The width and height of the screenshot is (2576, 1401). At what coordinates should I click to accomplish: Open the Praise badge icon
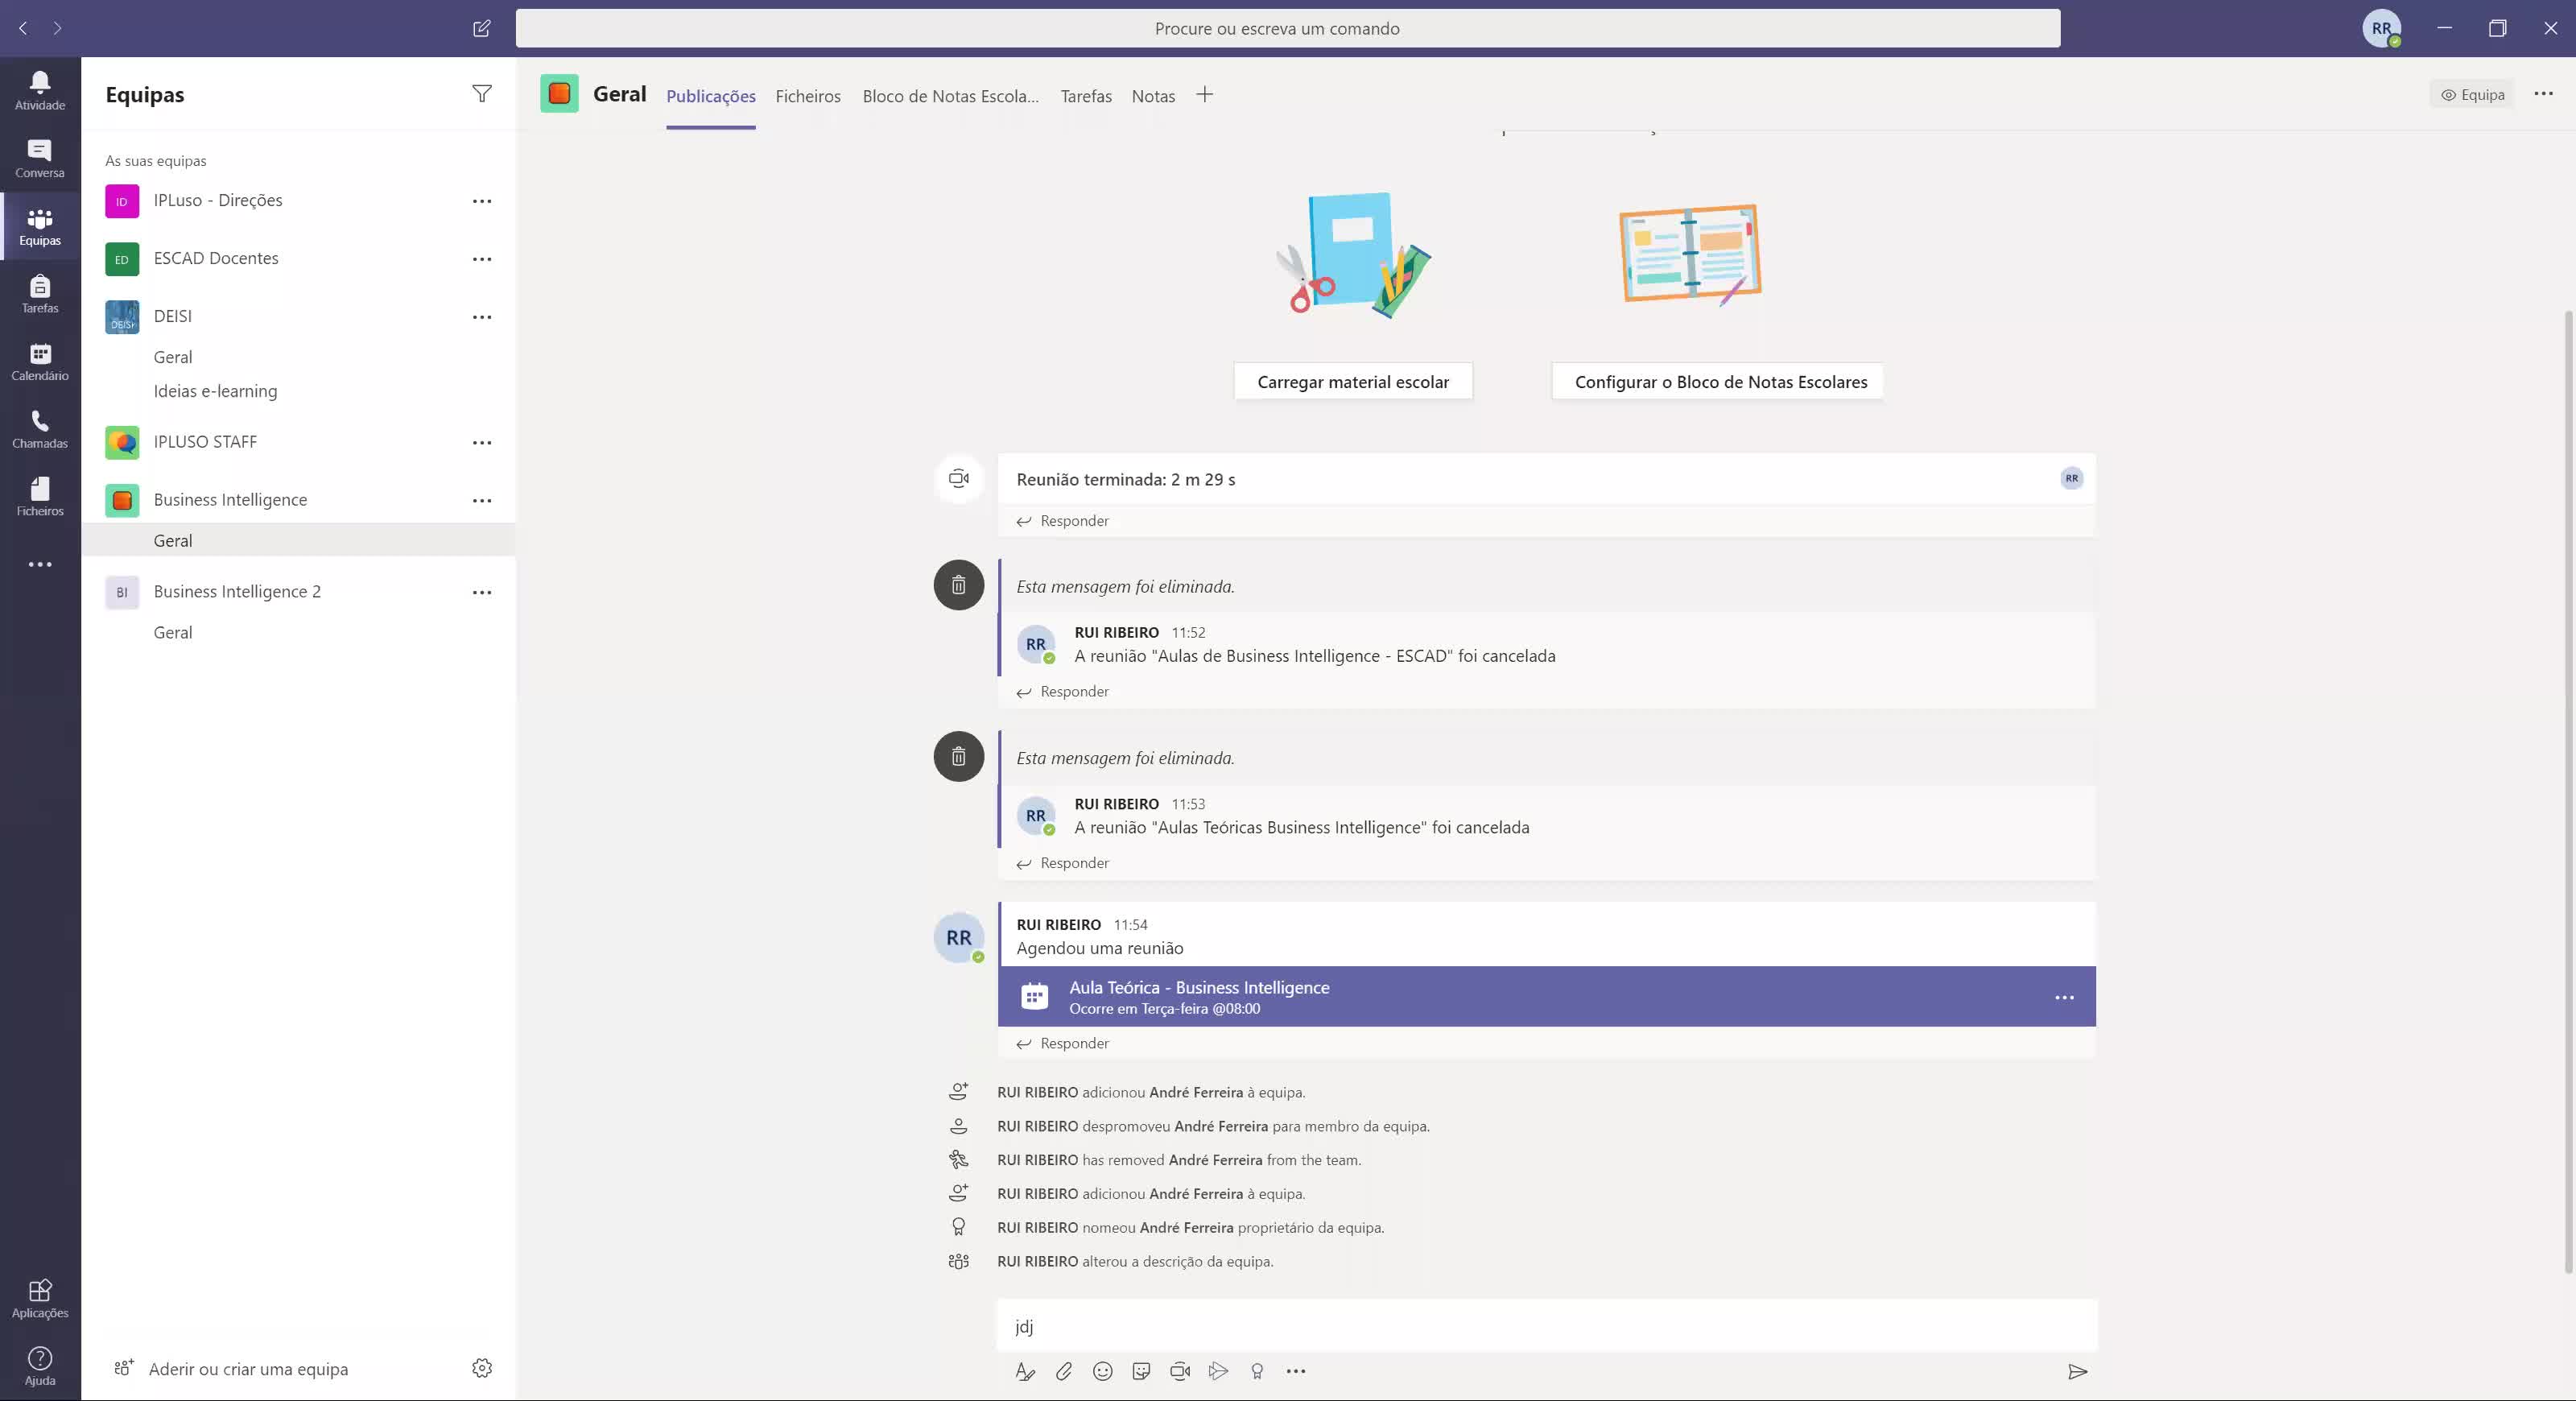1257,1371
